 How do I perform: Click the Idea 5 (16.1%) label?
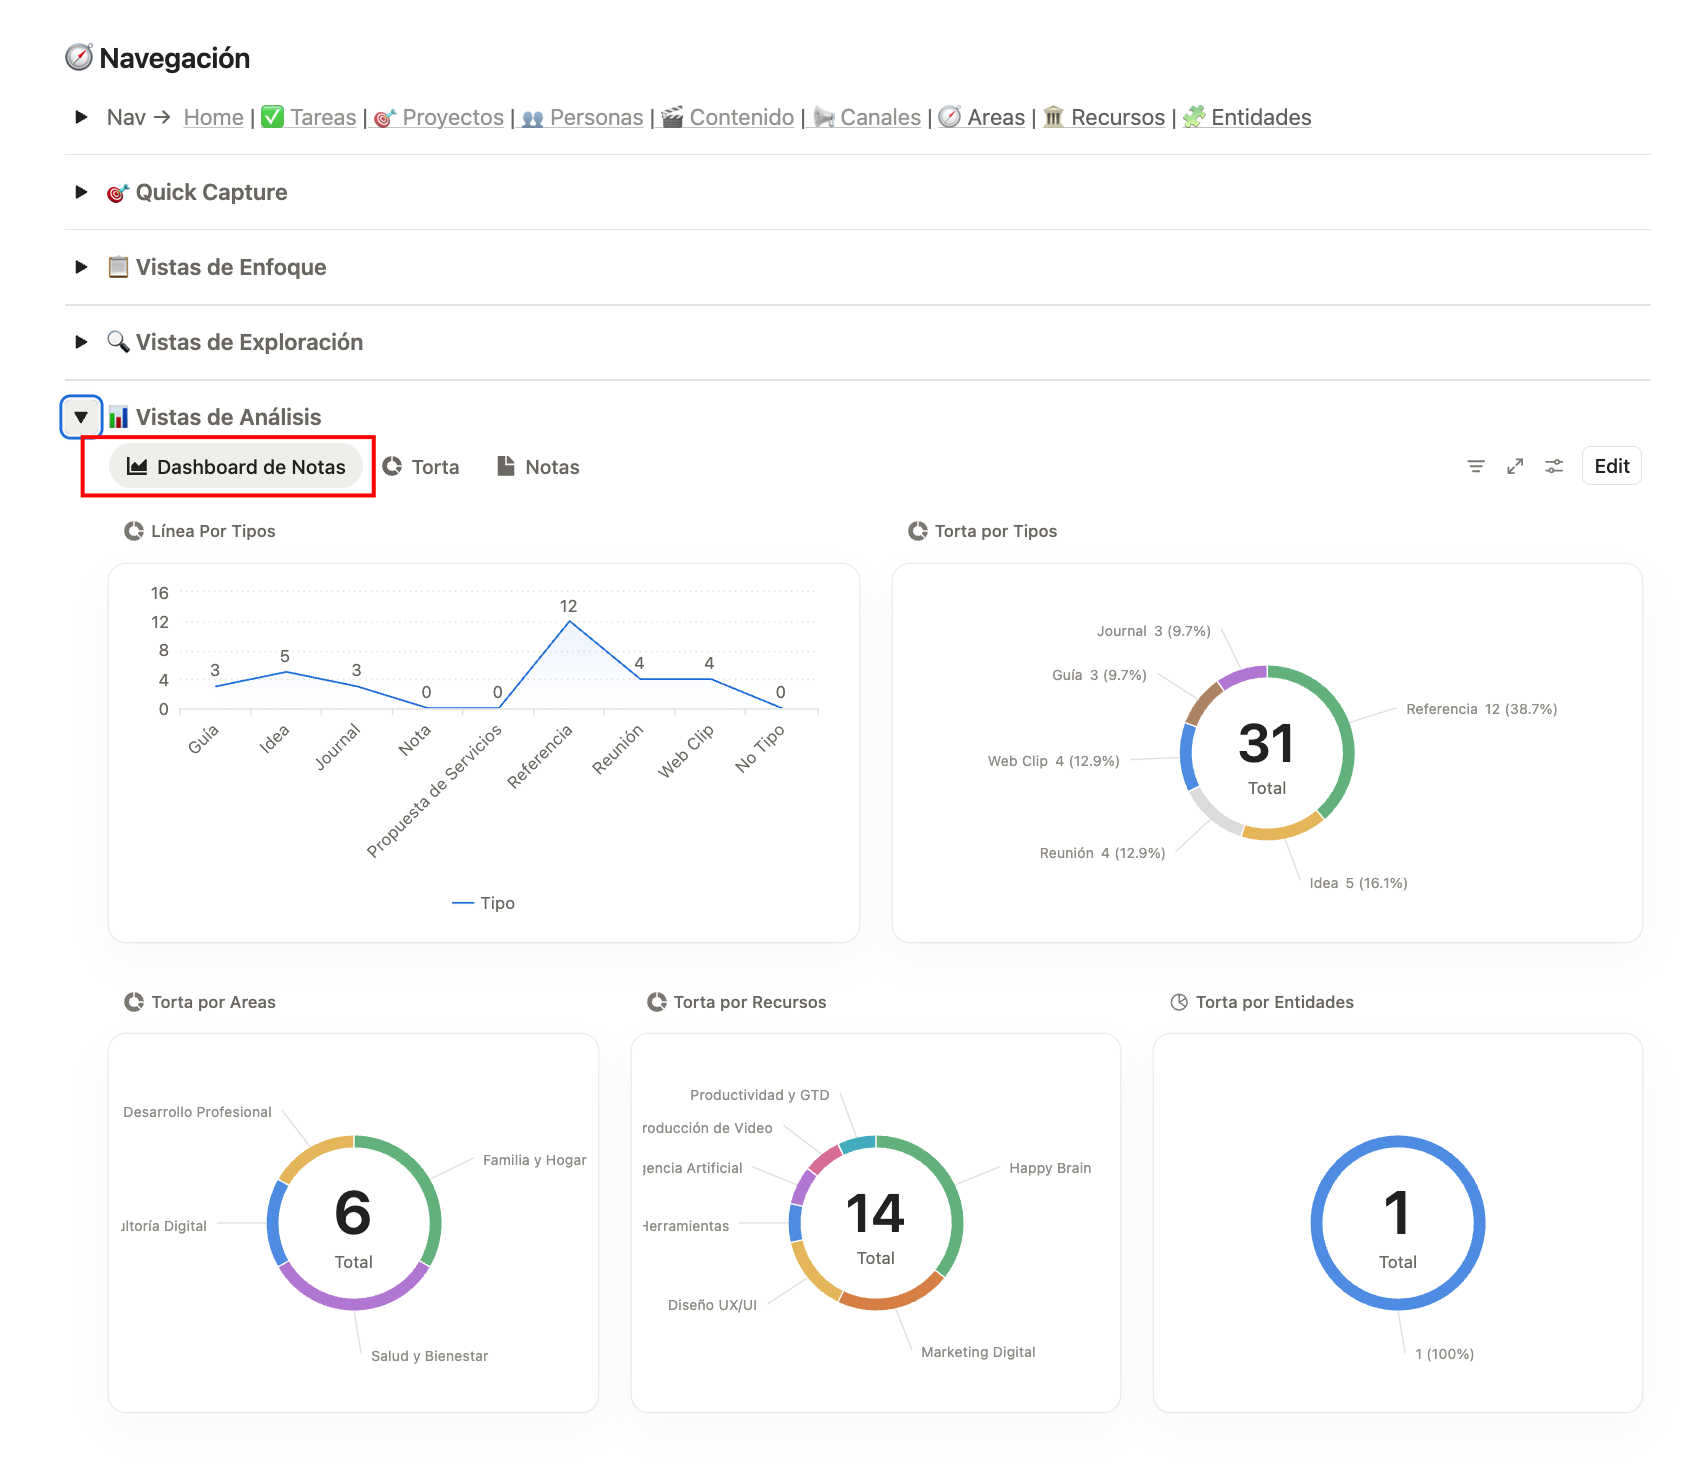(1358, 883)
